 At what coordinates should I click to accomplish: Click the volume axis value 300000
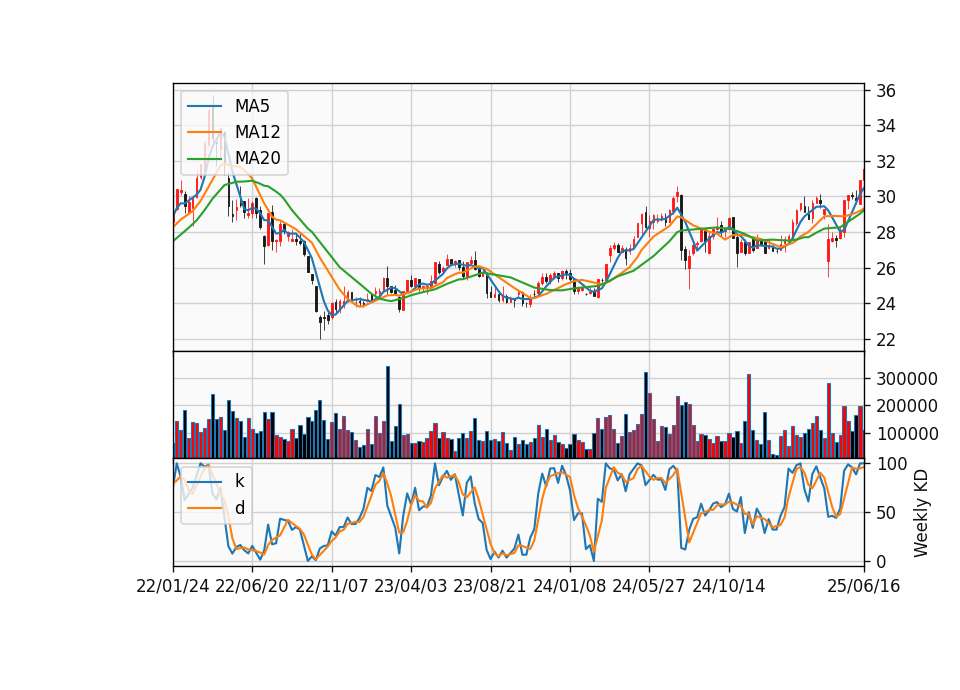tap(907, 379)
